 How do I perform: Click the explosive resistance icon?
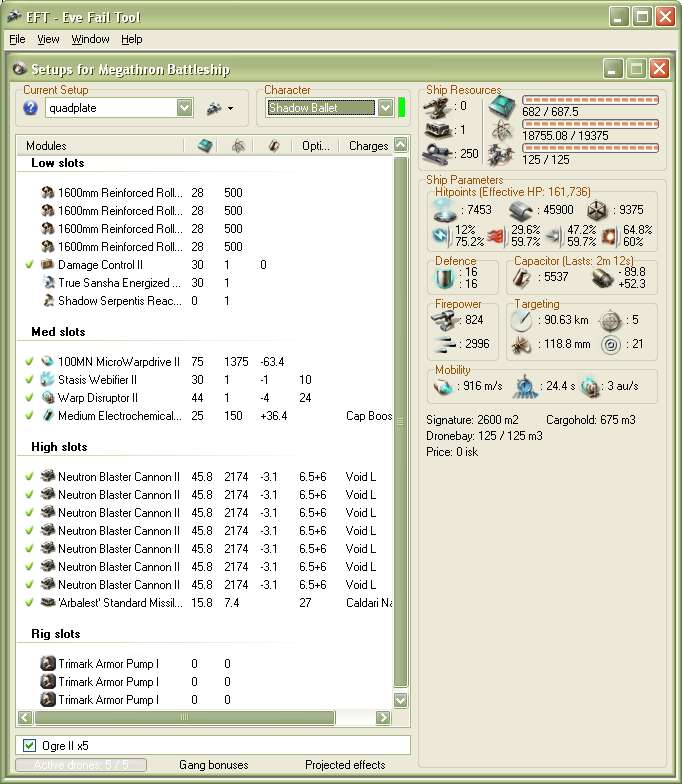[610, 236]
